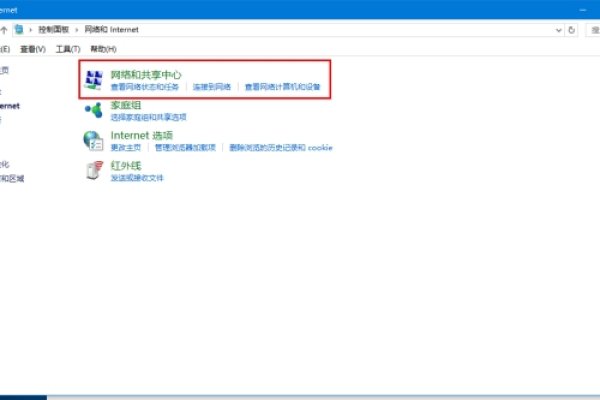Select the 网络和 Internet breadcrumb
Image resolution: width=600 pixels, height=400 pixels.
[x=111, y=29]
